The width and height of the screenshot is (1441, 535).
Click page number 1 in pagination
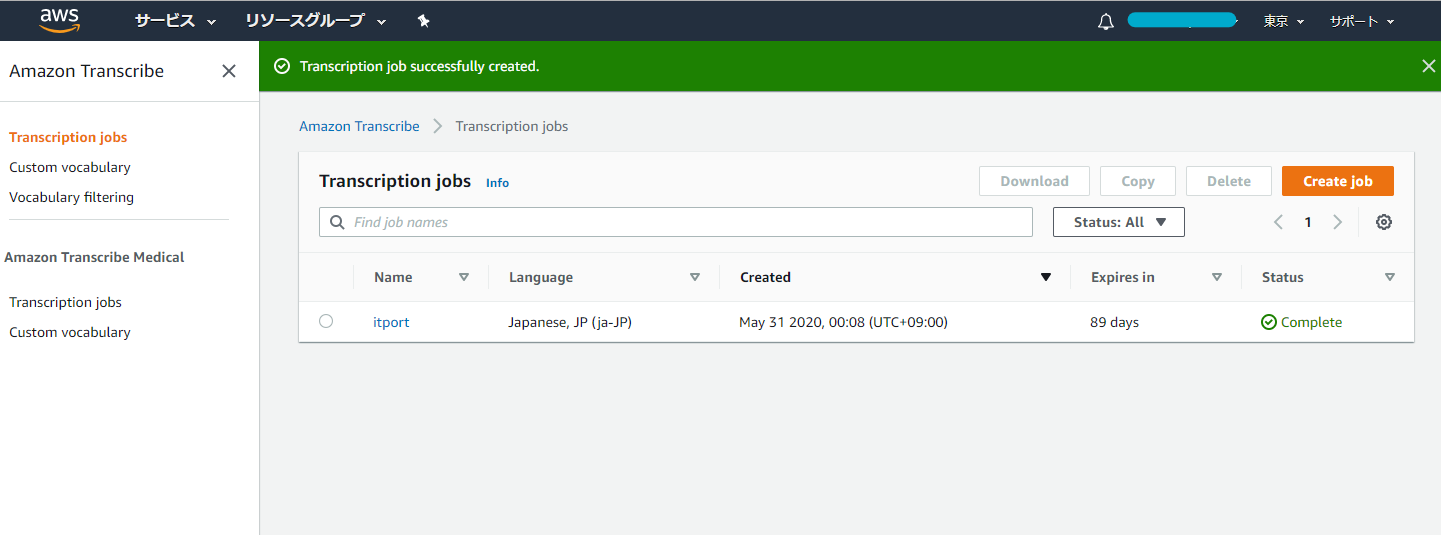coord(1307,222)
